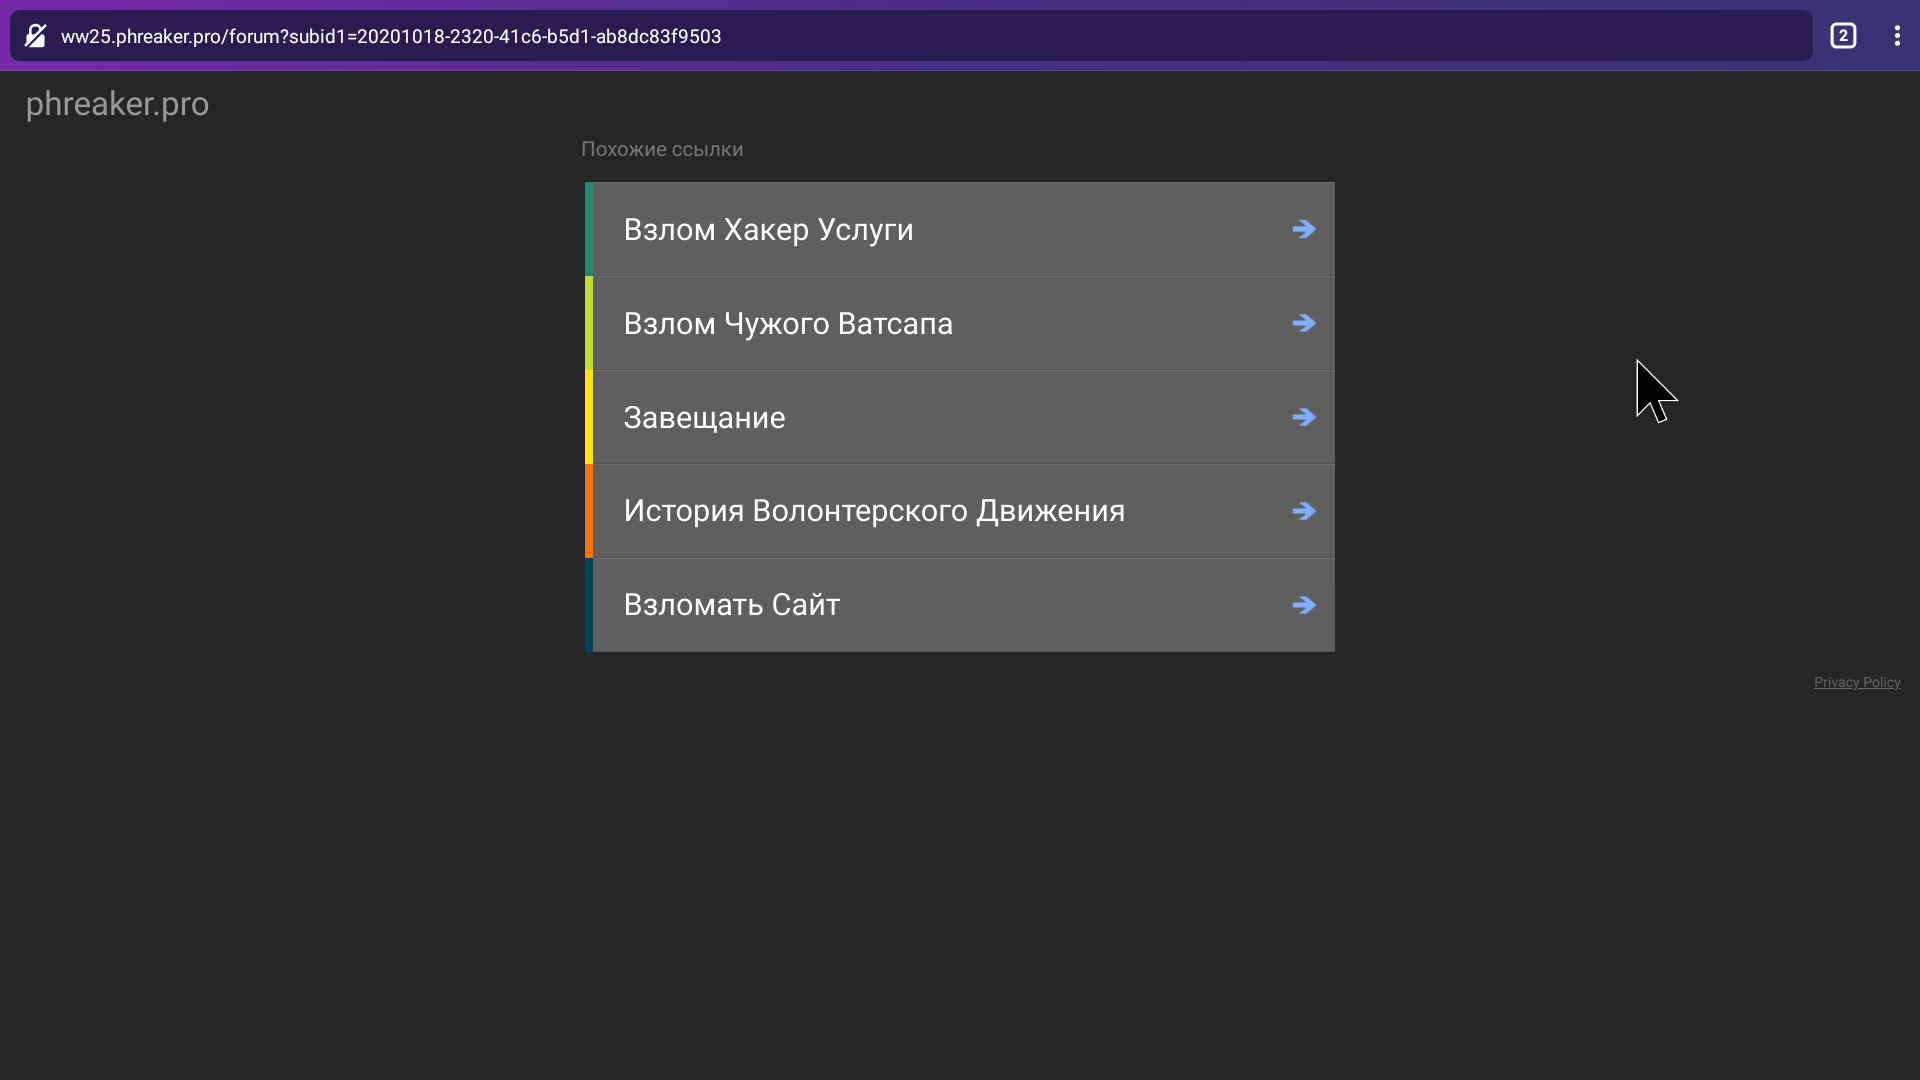Open the Взломать Сайт link

pyautogui.click(x=960, y=605)
